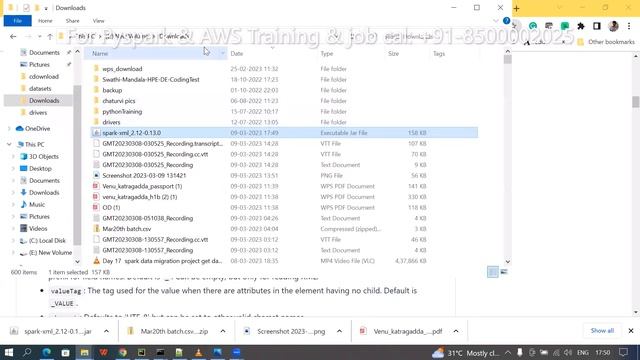
Task: Open the View ribbon tab
Action: point(98,21)
